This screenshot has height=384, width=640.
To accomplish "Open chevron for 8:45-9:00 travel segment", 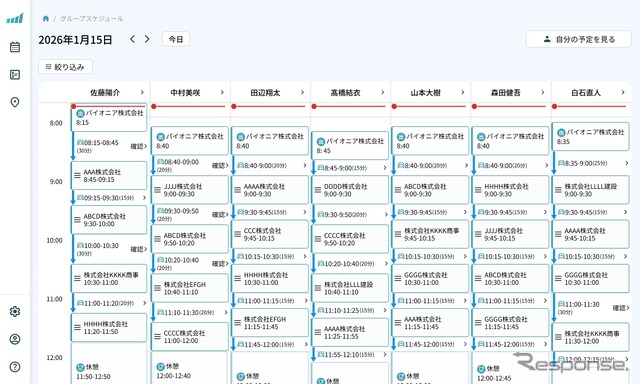I will [x=384, y=168].
